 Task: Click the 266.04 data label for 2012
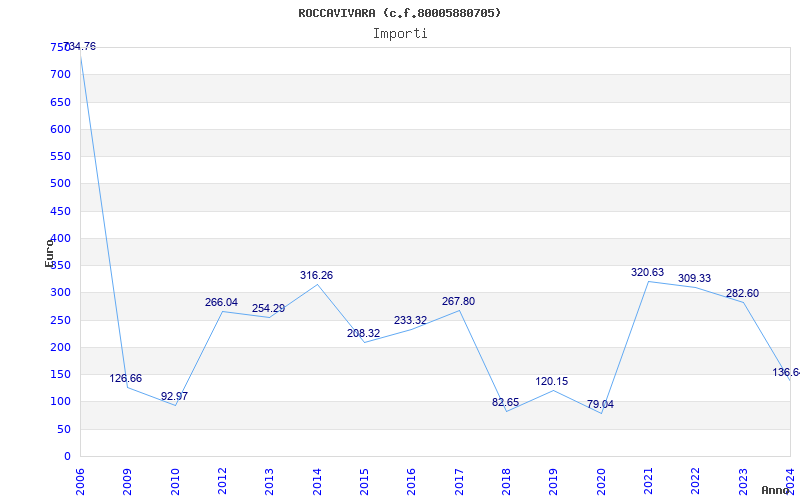click(221, 303)
